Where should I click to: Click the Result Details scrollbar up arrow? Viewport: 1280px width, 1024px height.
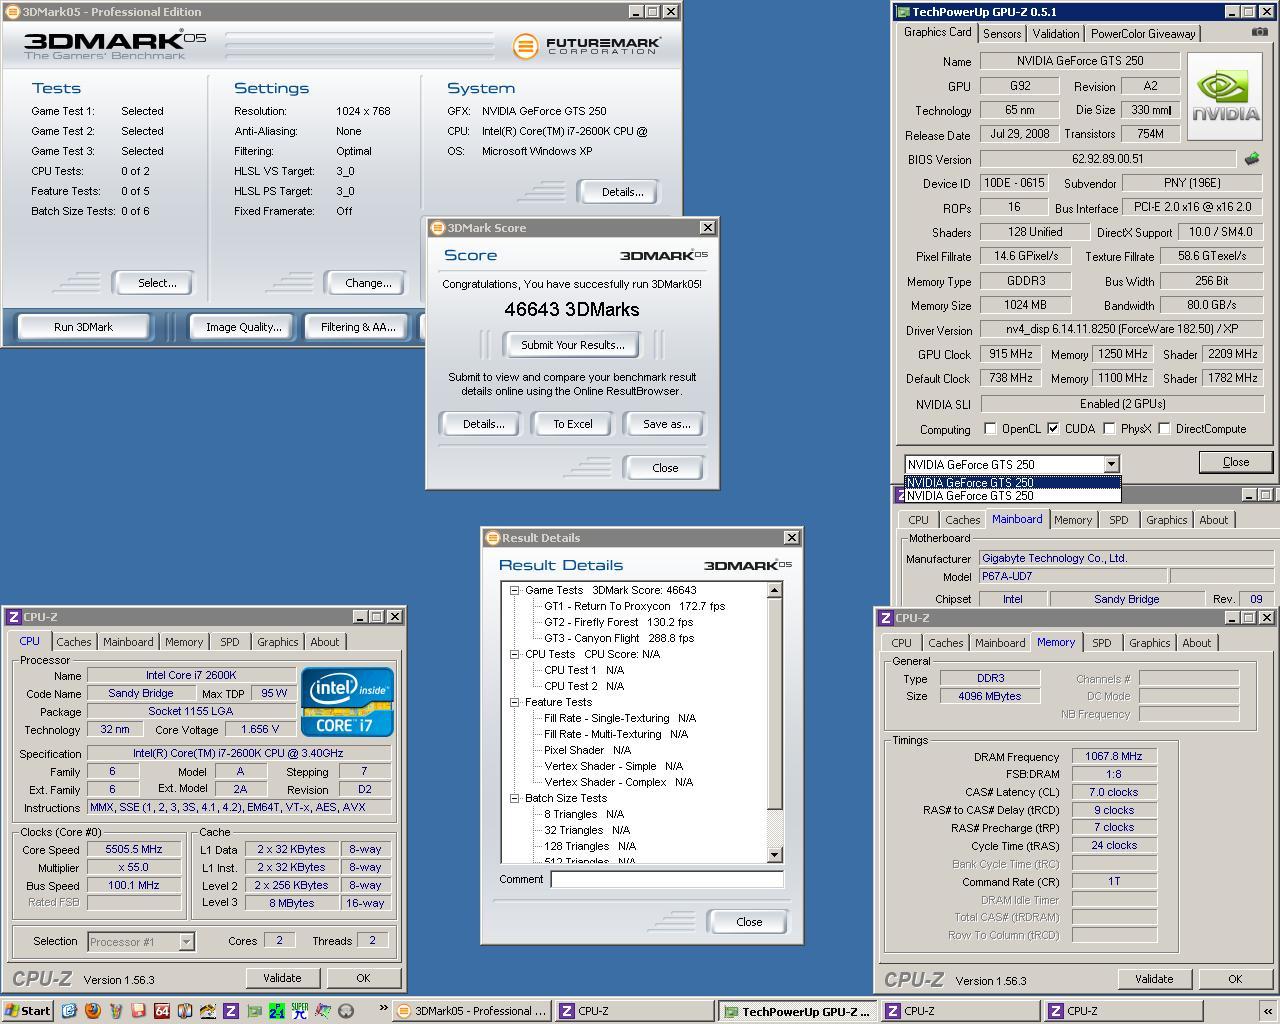774,590
